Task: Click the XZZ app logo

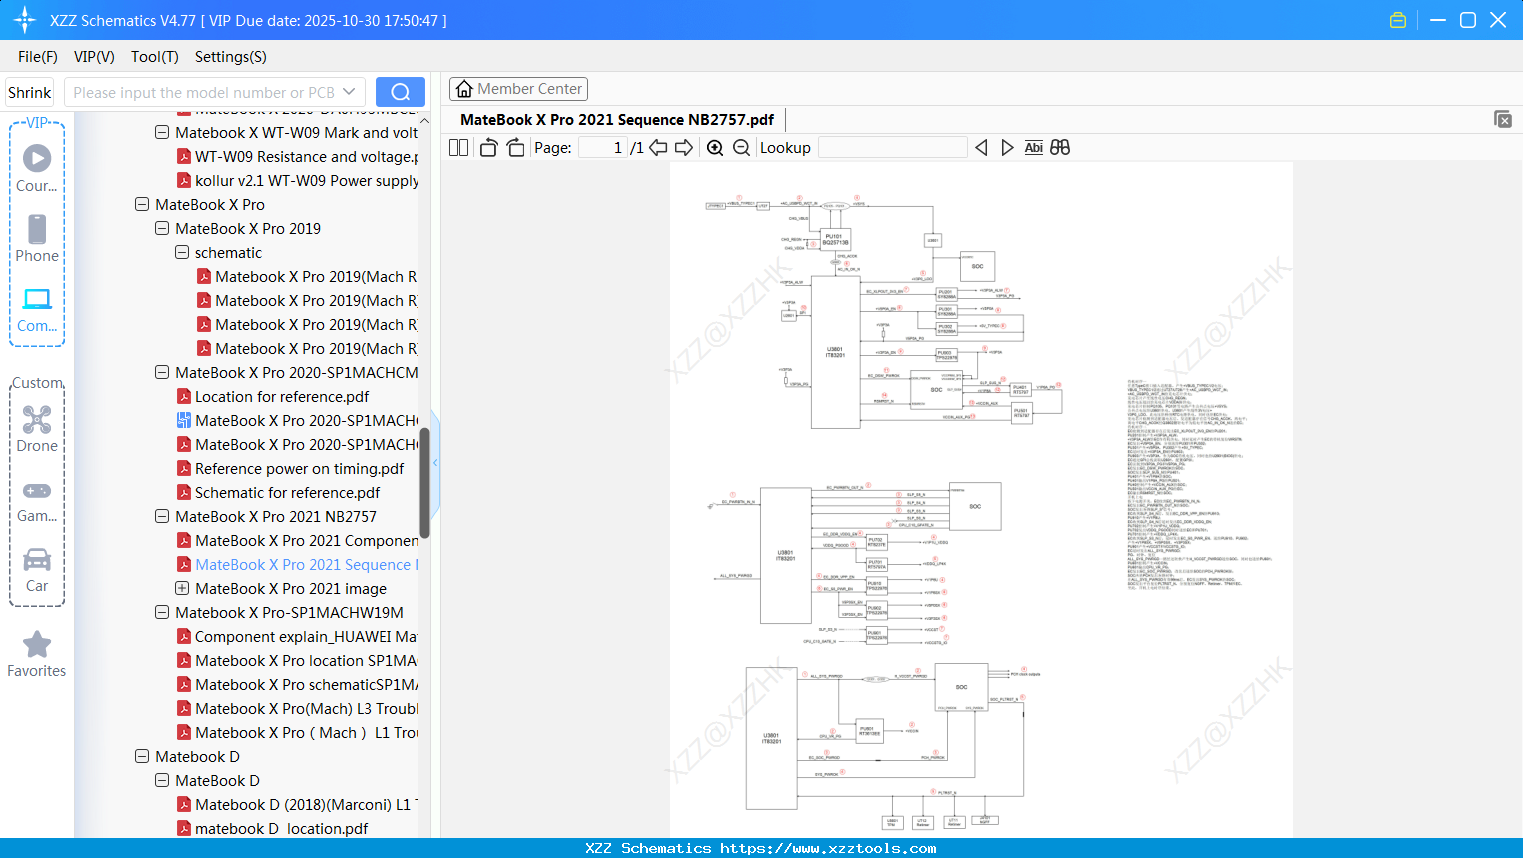Action: pos(25,20)
